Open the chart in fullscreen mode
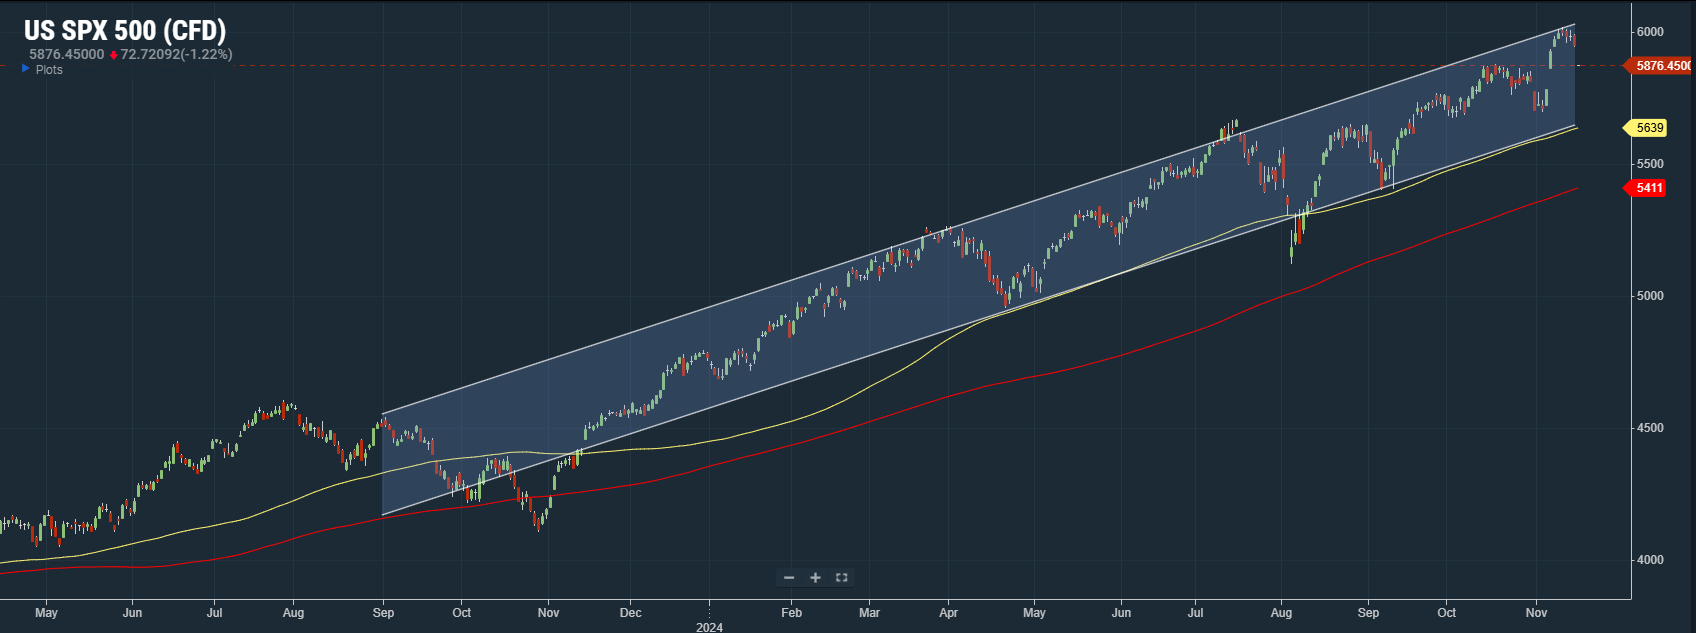Viewport: 1696px width, 633px height. [842, 577]
